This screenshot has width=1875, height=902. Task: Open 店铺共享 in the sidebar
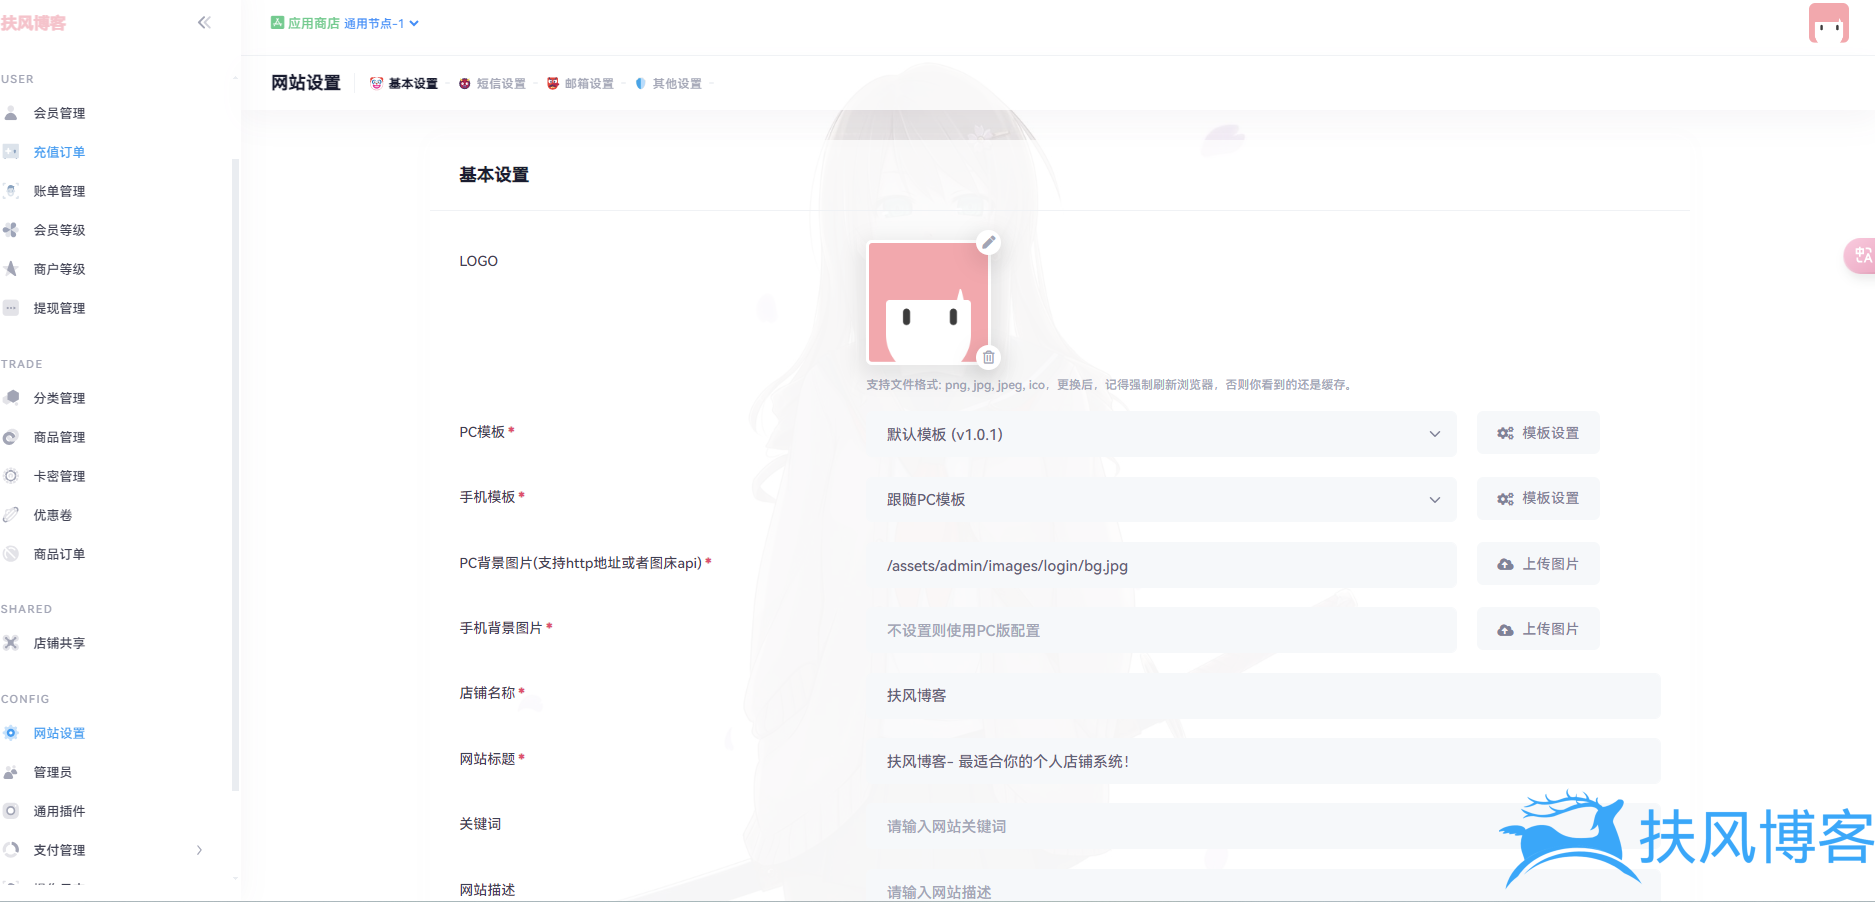click(59, 643)
